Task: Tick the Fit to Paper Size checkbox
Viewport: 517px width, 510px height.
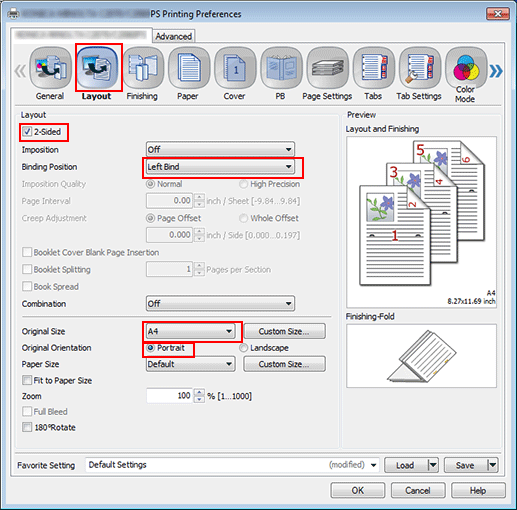Action: [x=27, y=380]
